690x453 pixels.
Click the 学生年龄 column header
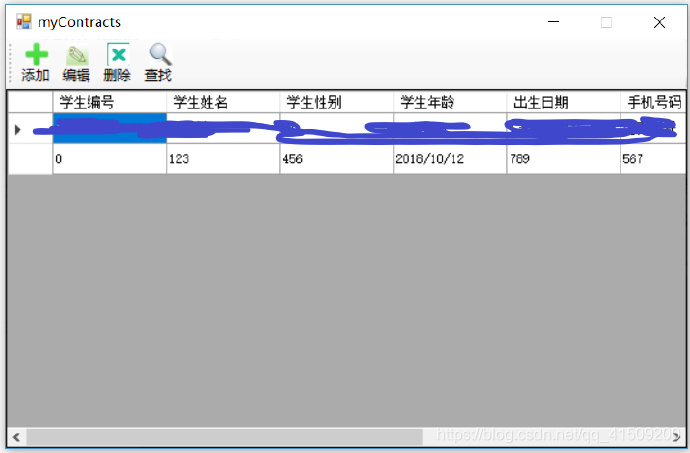coord(450,102)
